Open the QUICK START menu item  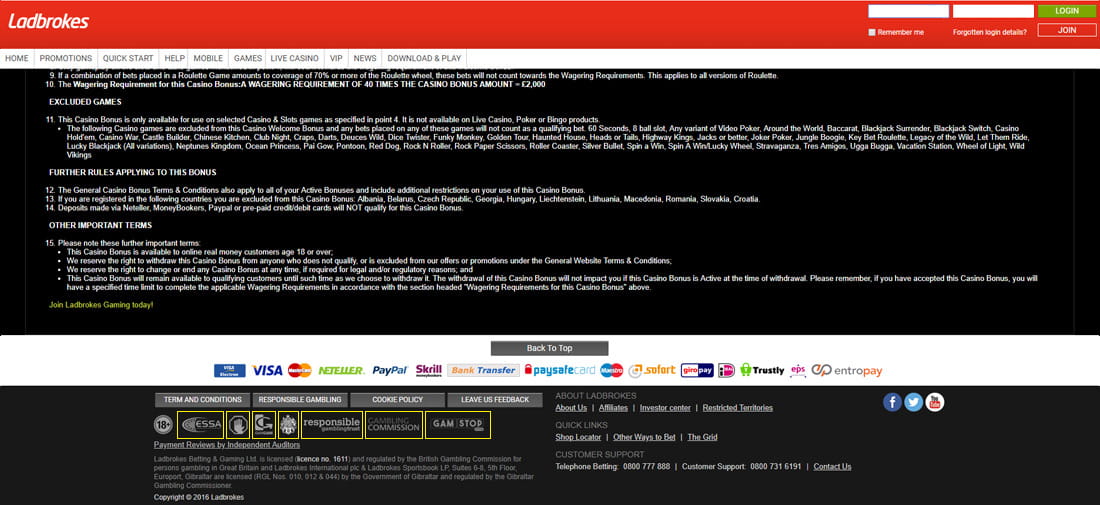pyautogui.click(x=128, y=58)
